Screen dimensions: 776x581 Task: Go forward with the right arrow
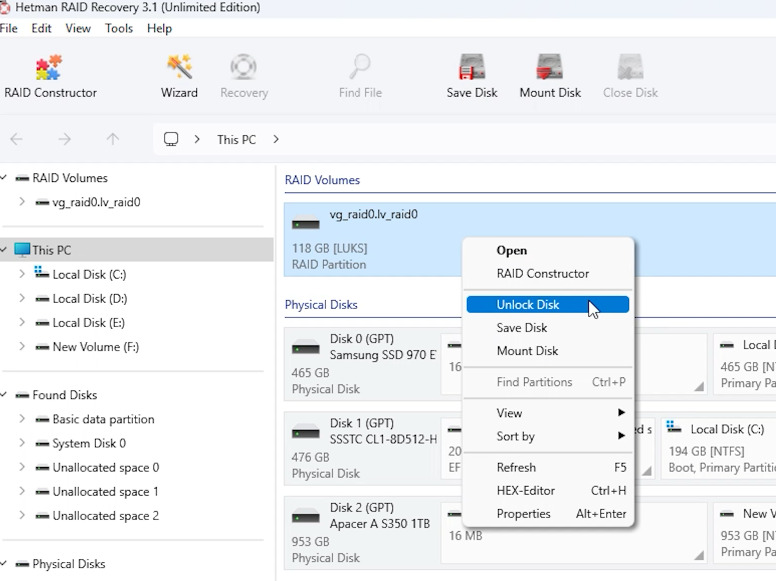[64, 140]
